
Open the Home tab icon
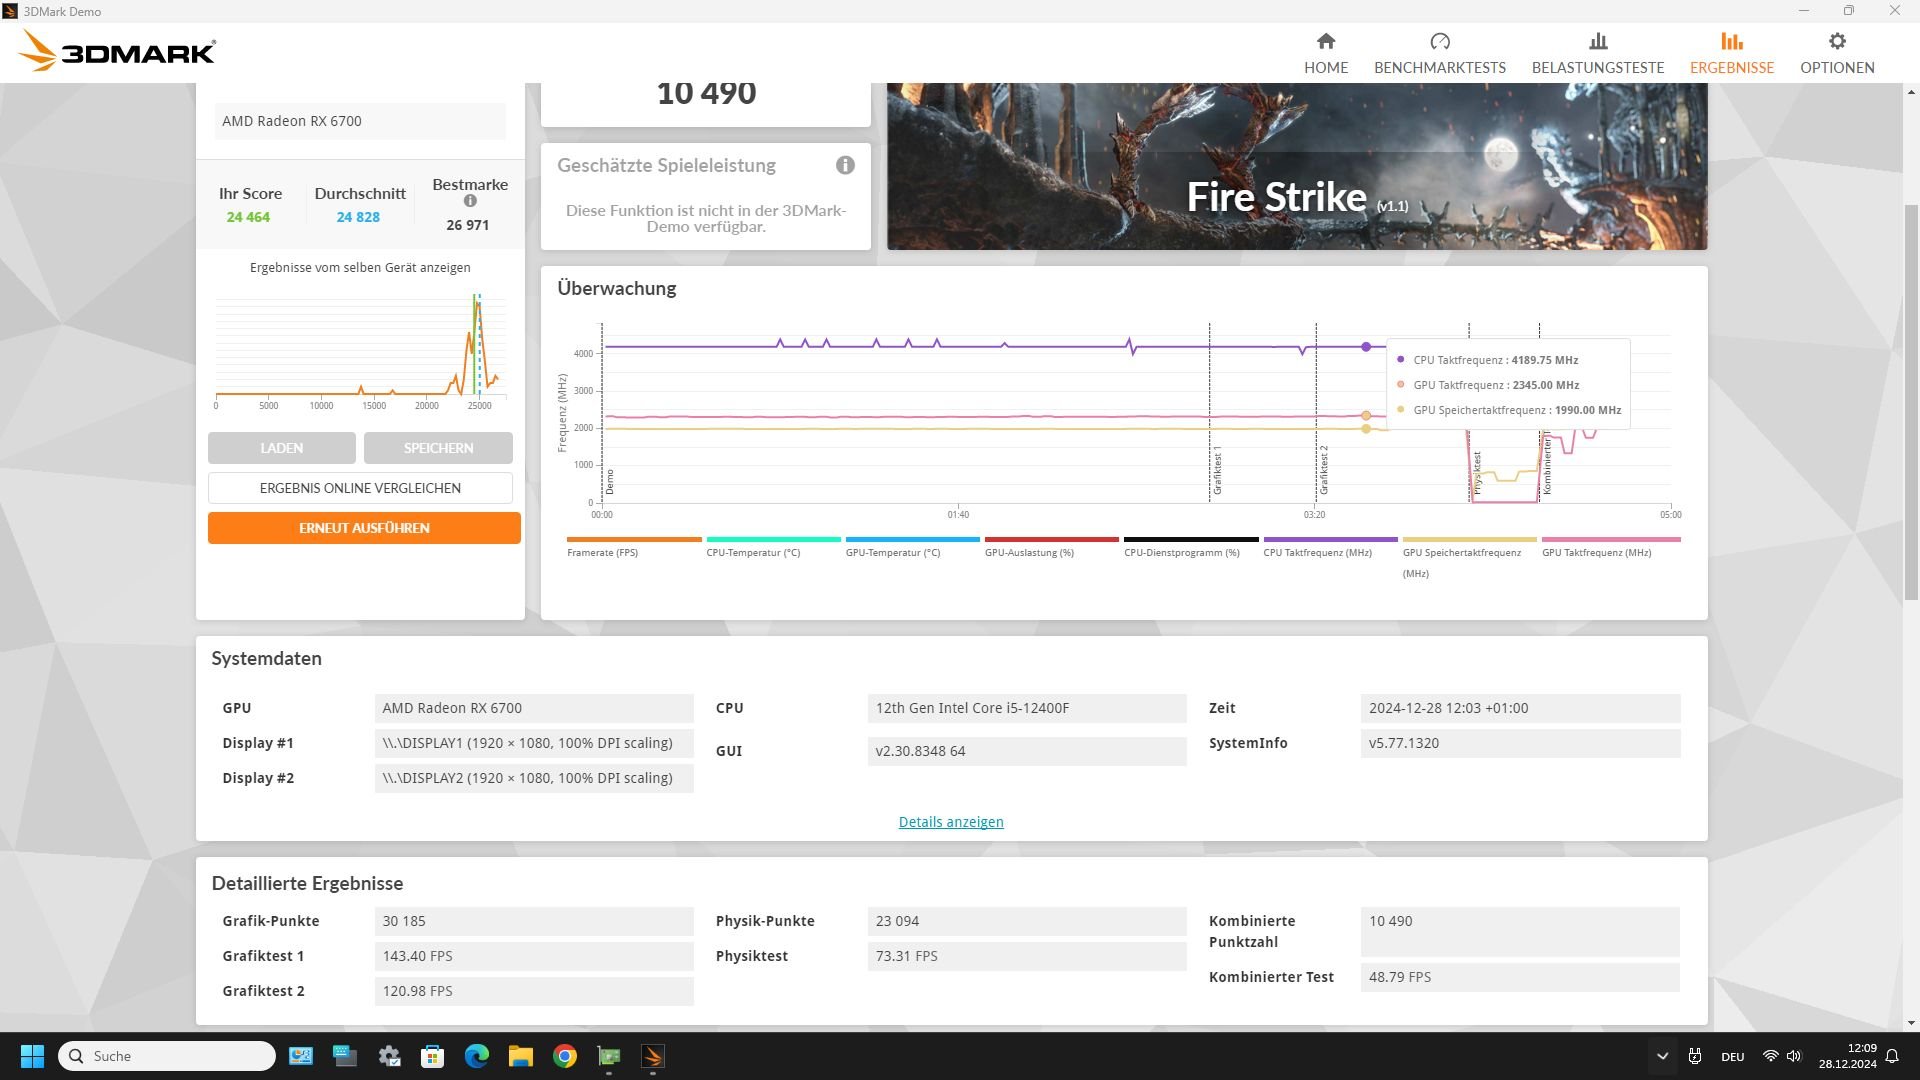tap(1326, 41)
